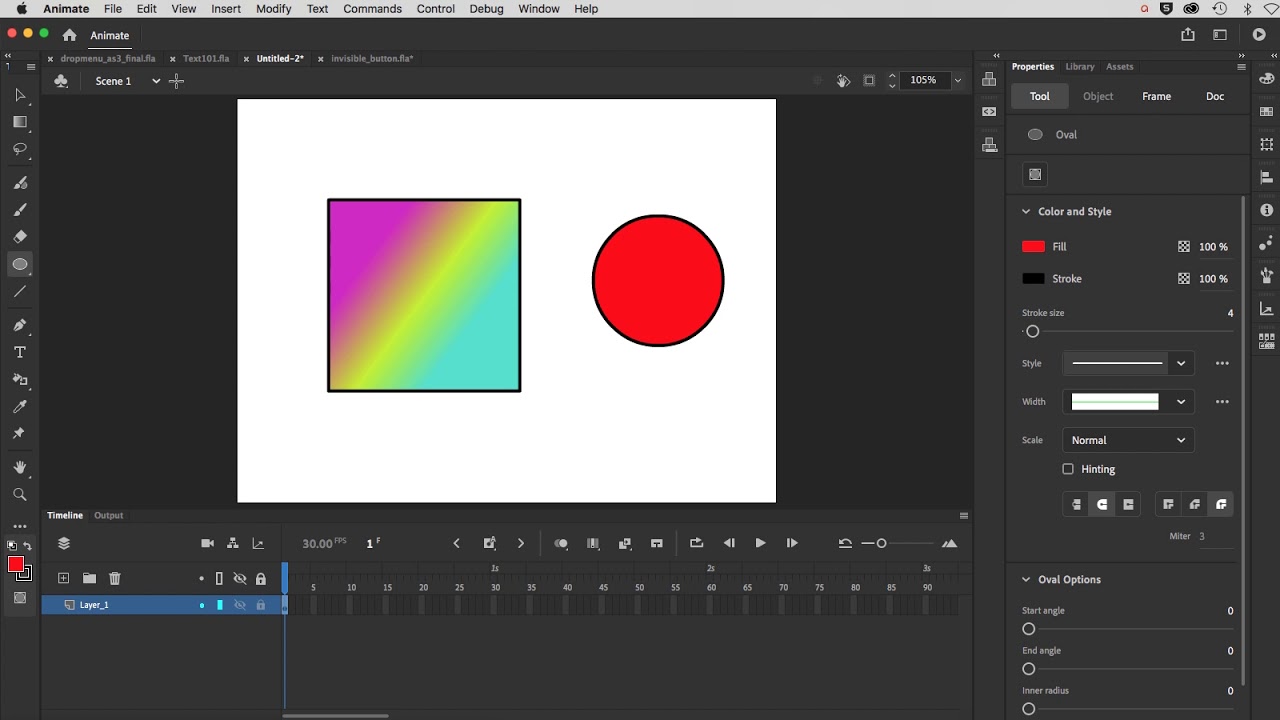Viewport: 1280px width, 720px height.
Task: Switch to the Output tab
Action: 108,516
